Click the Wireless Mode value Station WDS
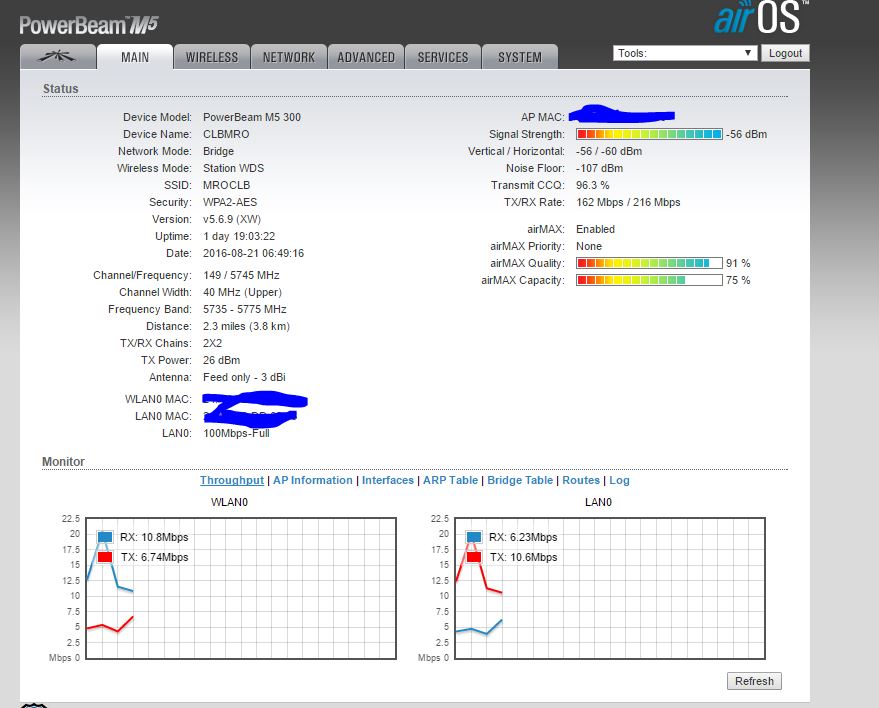 point(233,168)
